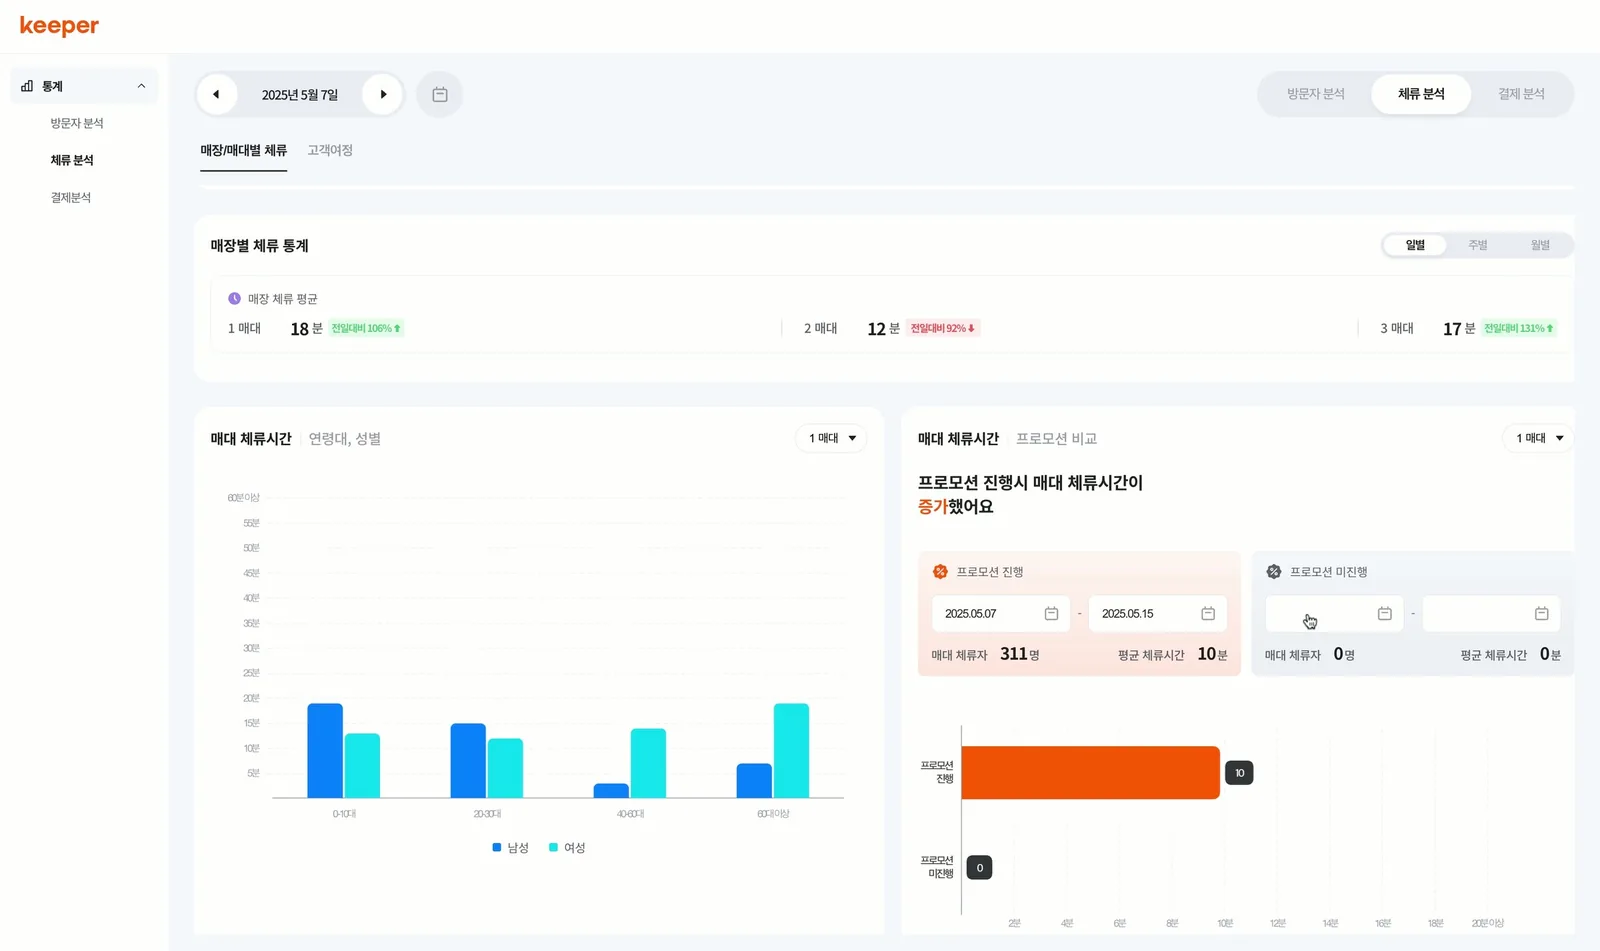
Task: Click the 프로모션 미진행 end date input
Action: pos(1491,614)
